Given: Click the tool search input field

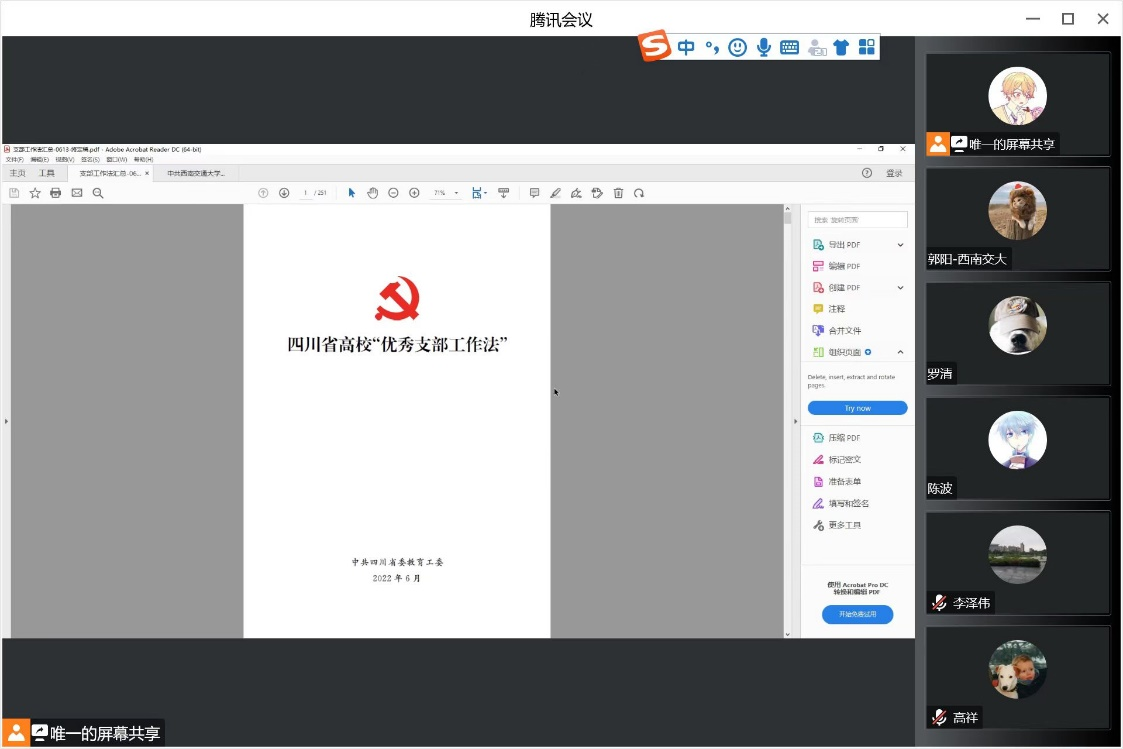Looking at the screenshot, I should [857, 219].
